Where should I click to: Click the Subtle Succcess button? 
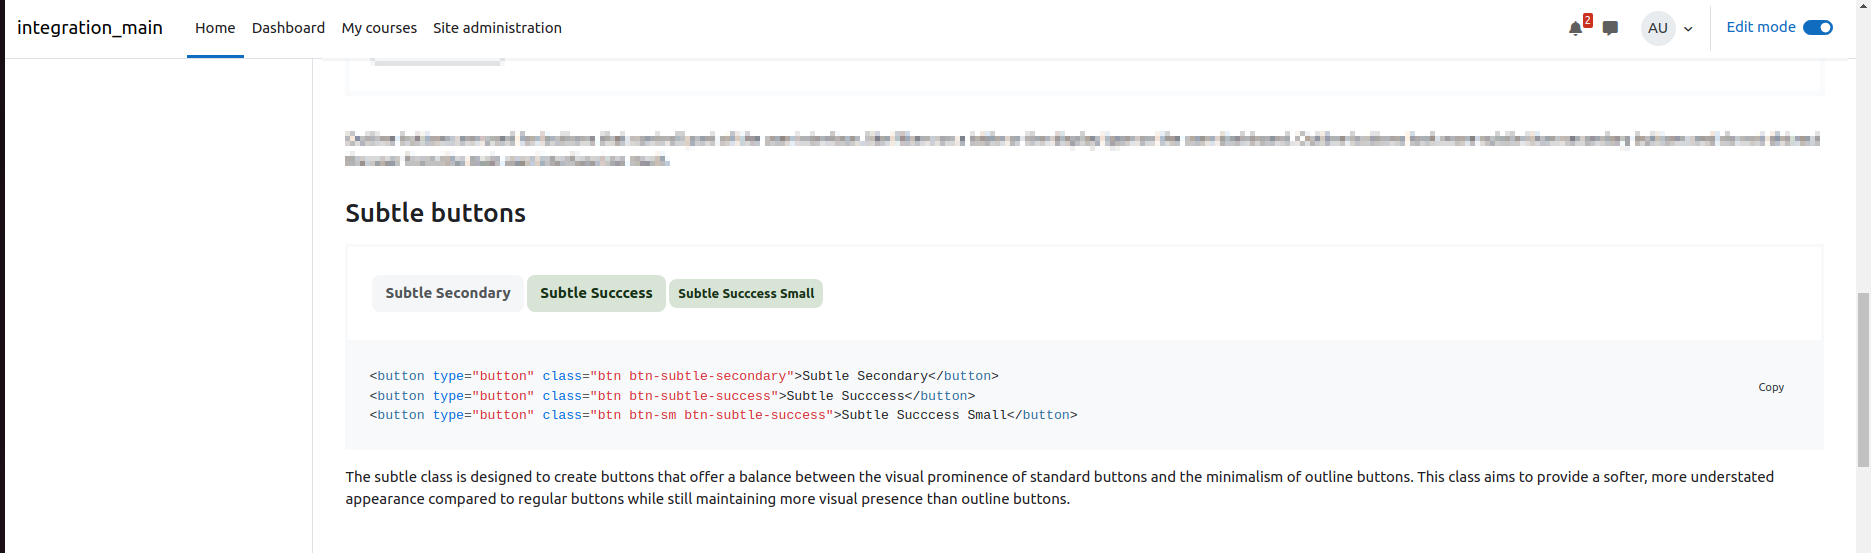tap(596, 293)
